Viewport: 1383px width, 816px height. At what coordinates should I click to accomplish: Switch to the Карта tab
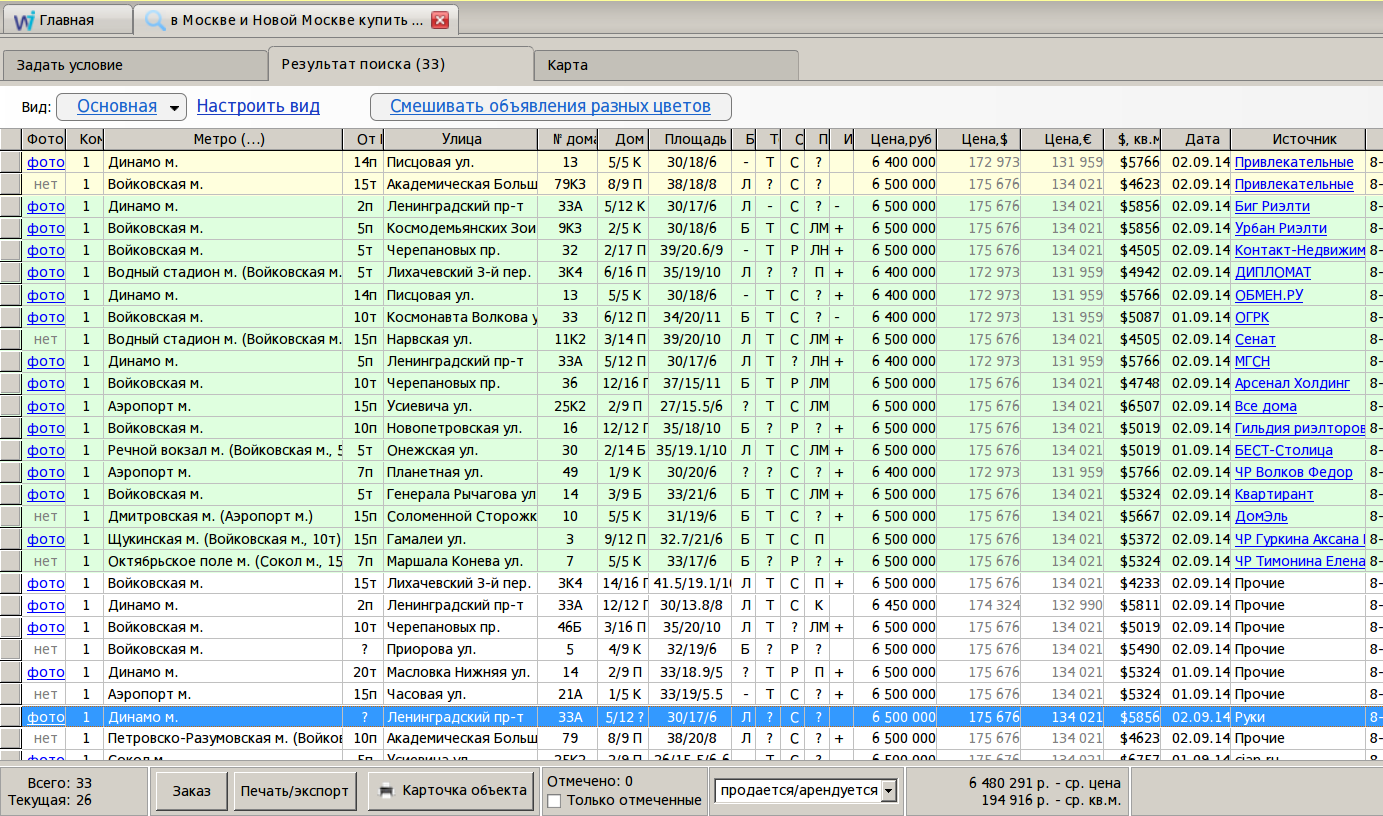point(666,65)
